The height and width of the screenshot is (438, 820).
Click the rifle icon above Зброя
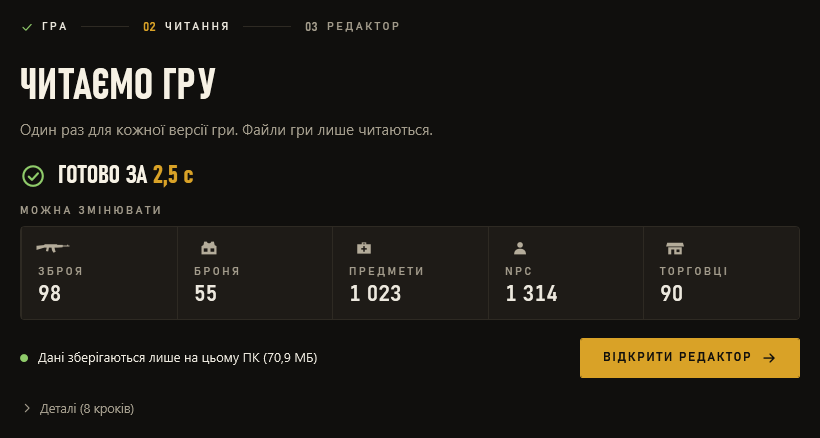[53, 247]
